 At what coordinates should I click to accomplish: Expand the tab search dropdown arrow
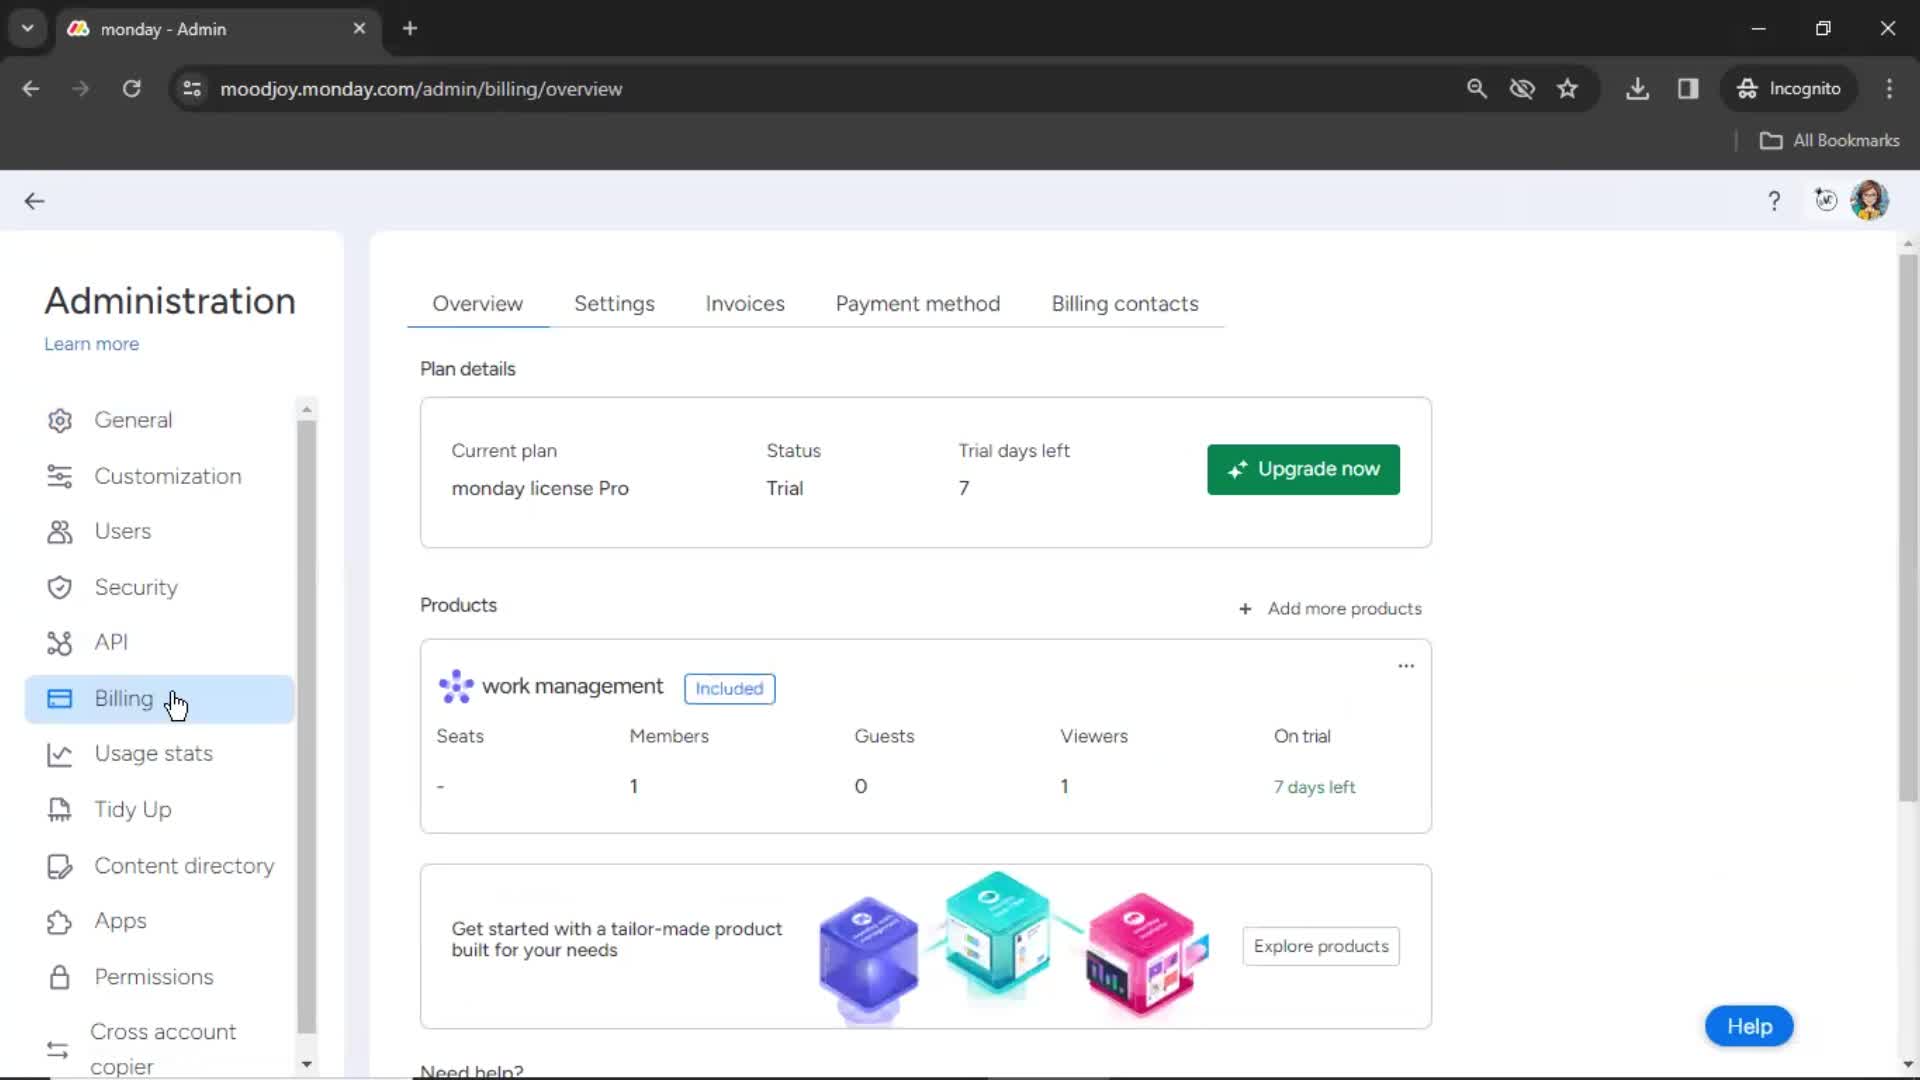(x=28, y=29)
